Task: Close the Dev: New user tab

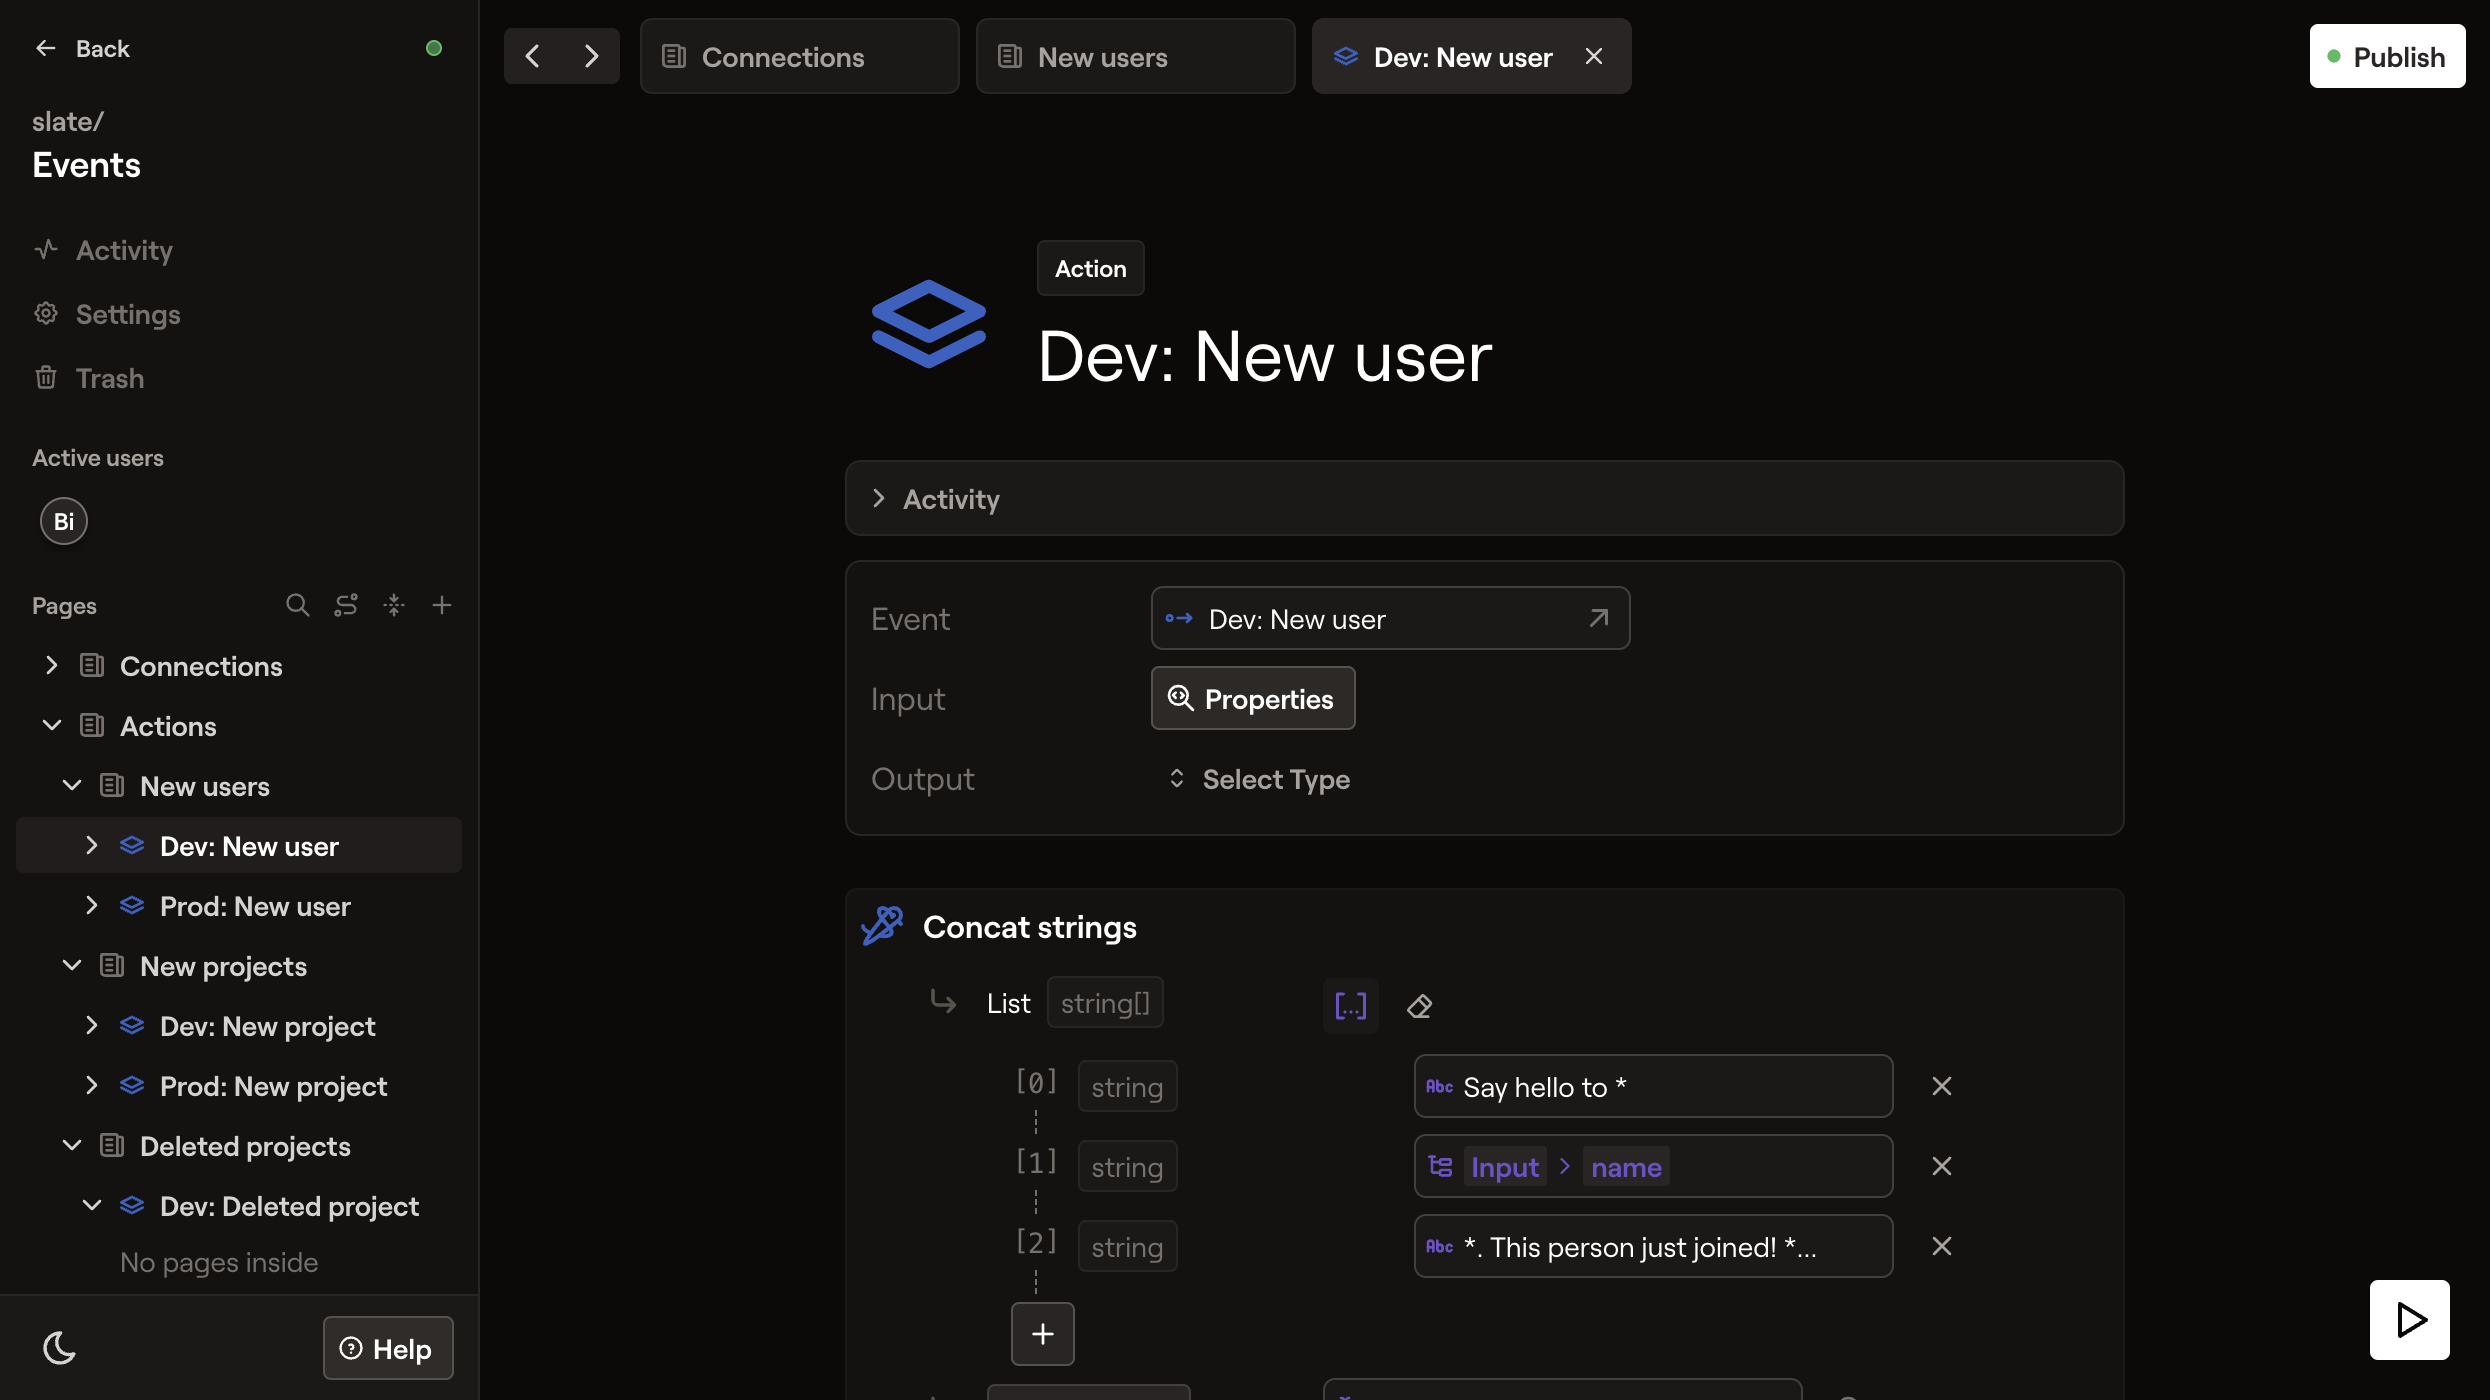Action: 1594,57
